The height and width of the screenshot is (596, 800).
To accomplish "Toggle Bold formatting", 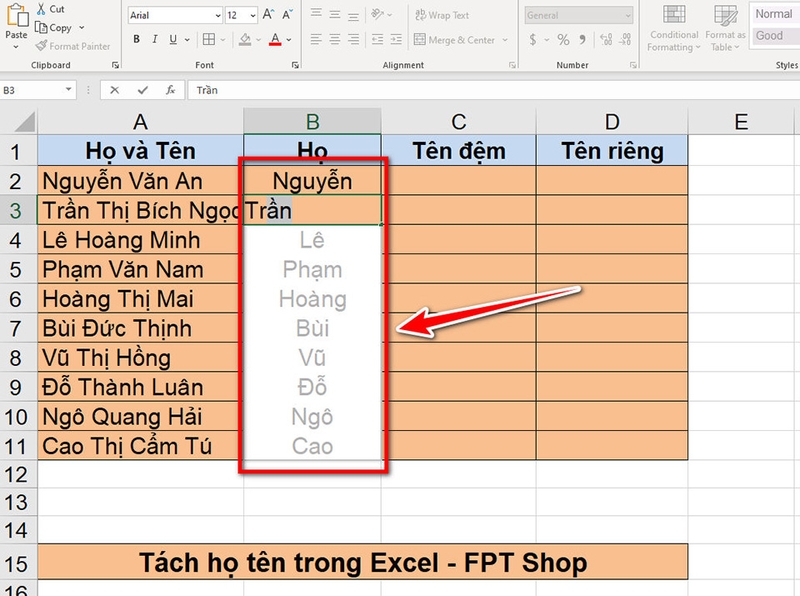I will click(136, 39).
